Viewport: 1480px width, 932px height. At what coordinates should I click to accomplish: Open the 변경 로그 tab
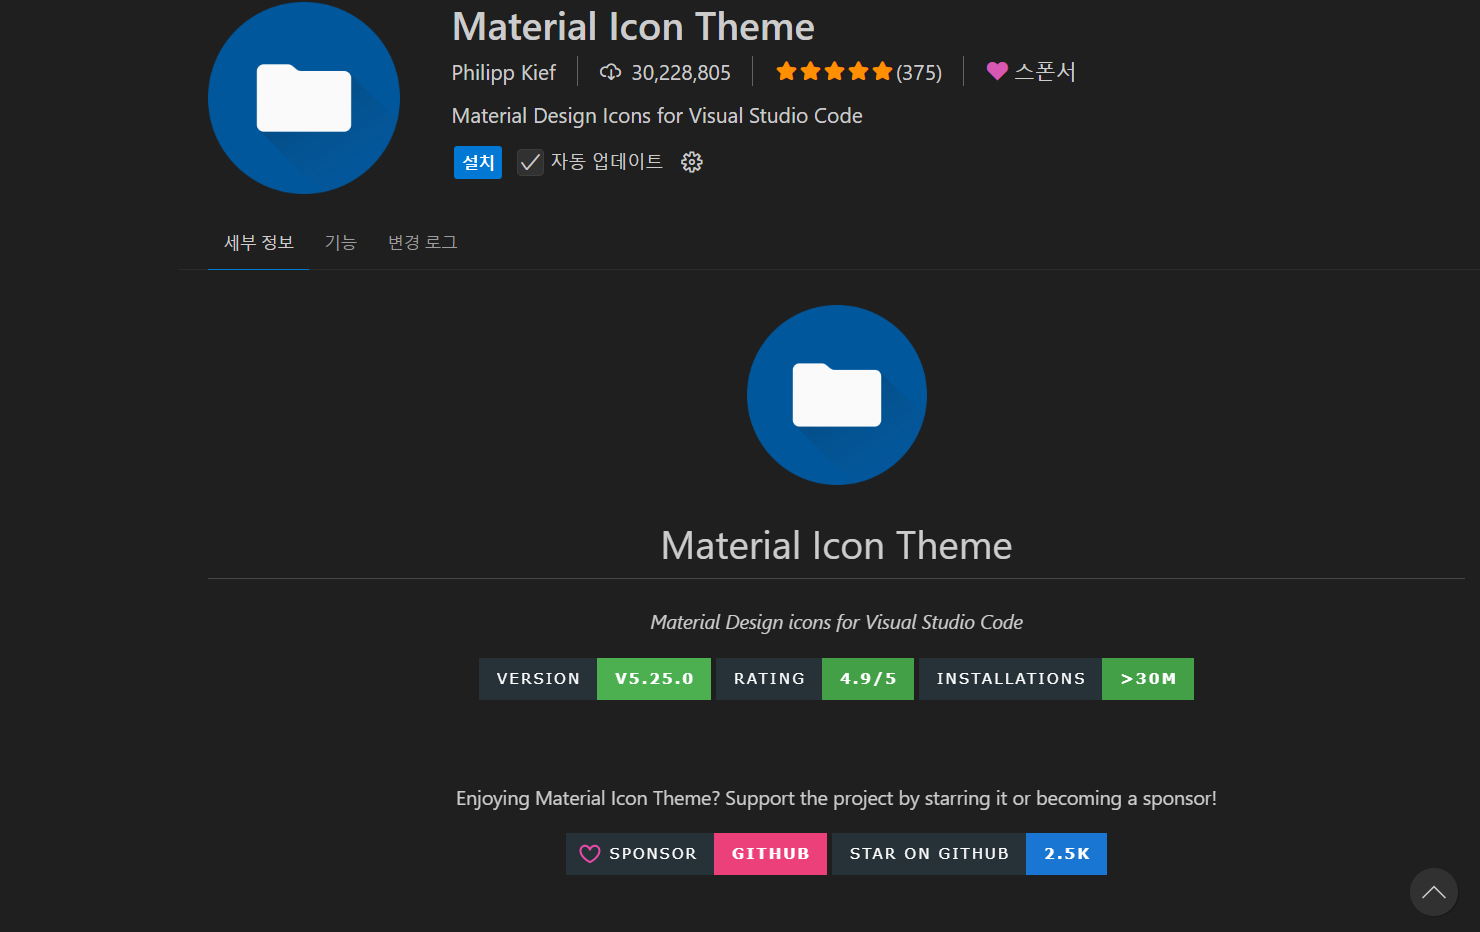[422, 242]
